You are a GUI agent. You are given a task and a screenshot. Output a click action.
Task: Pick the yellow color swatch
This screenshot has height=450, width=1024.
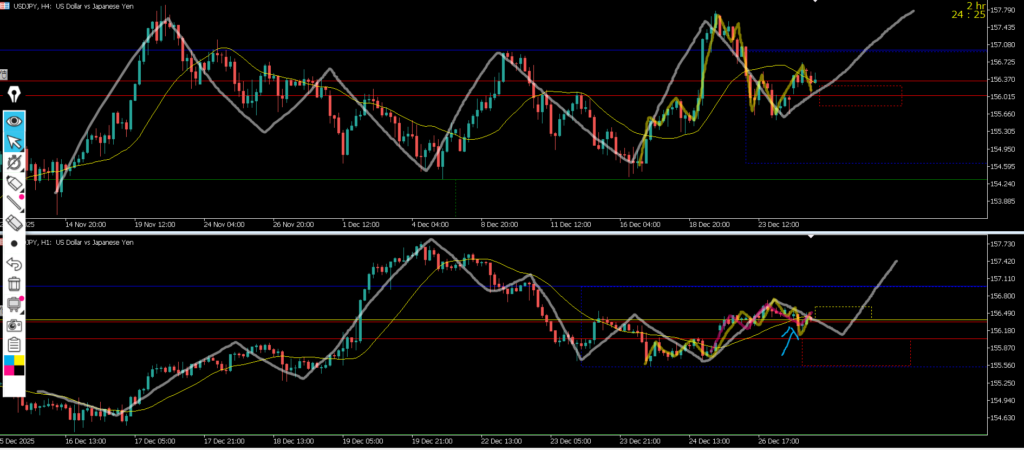click(21, 360)
